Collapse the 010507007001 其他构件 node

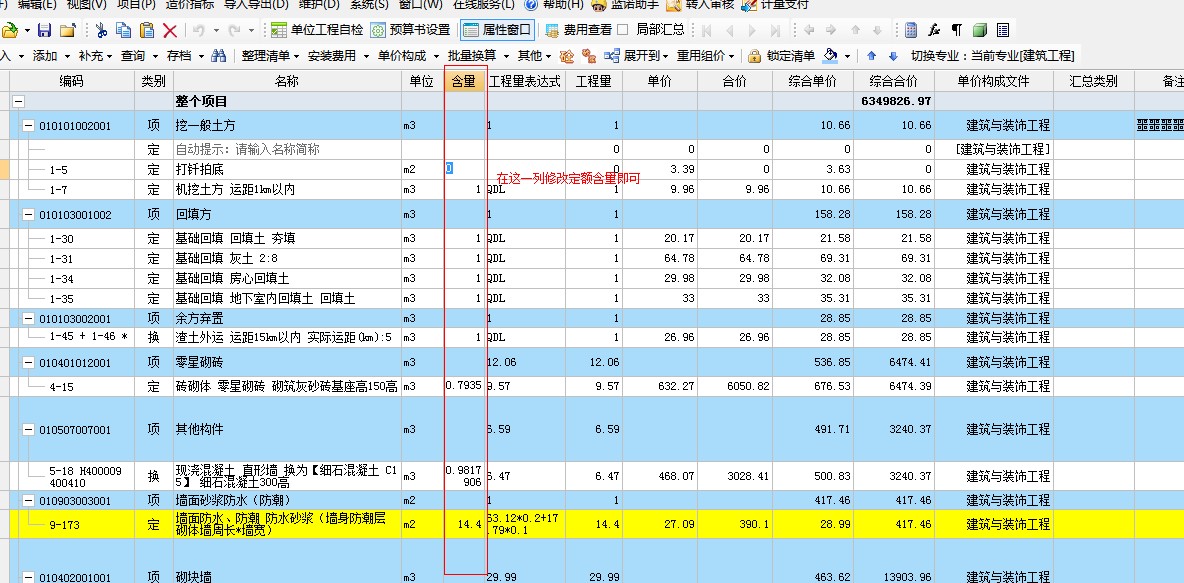(28, 430)
